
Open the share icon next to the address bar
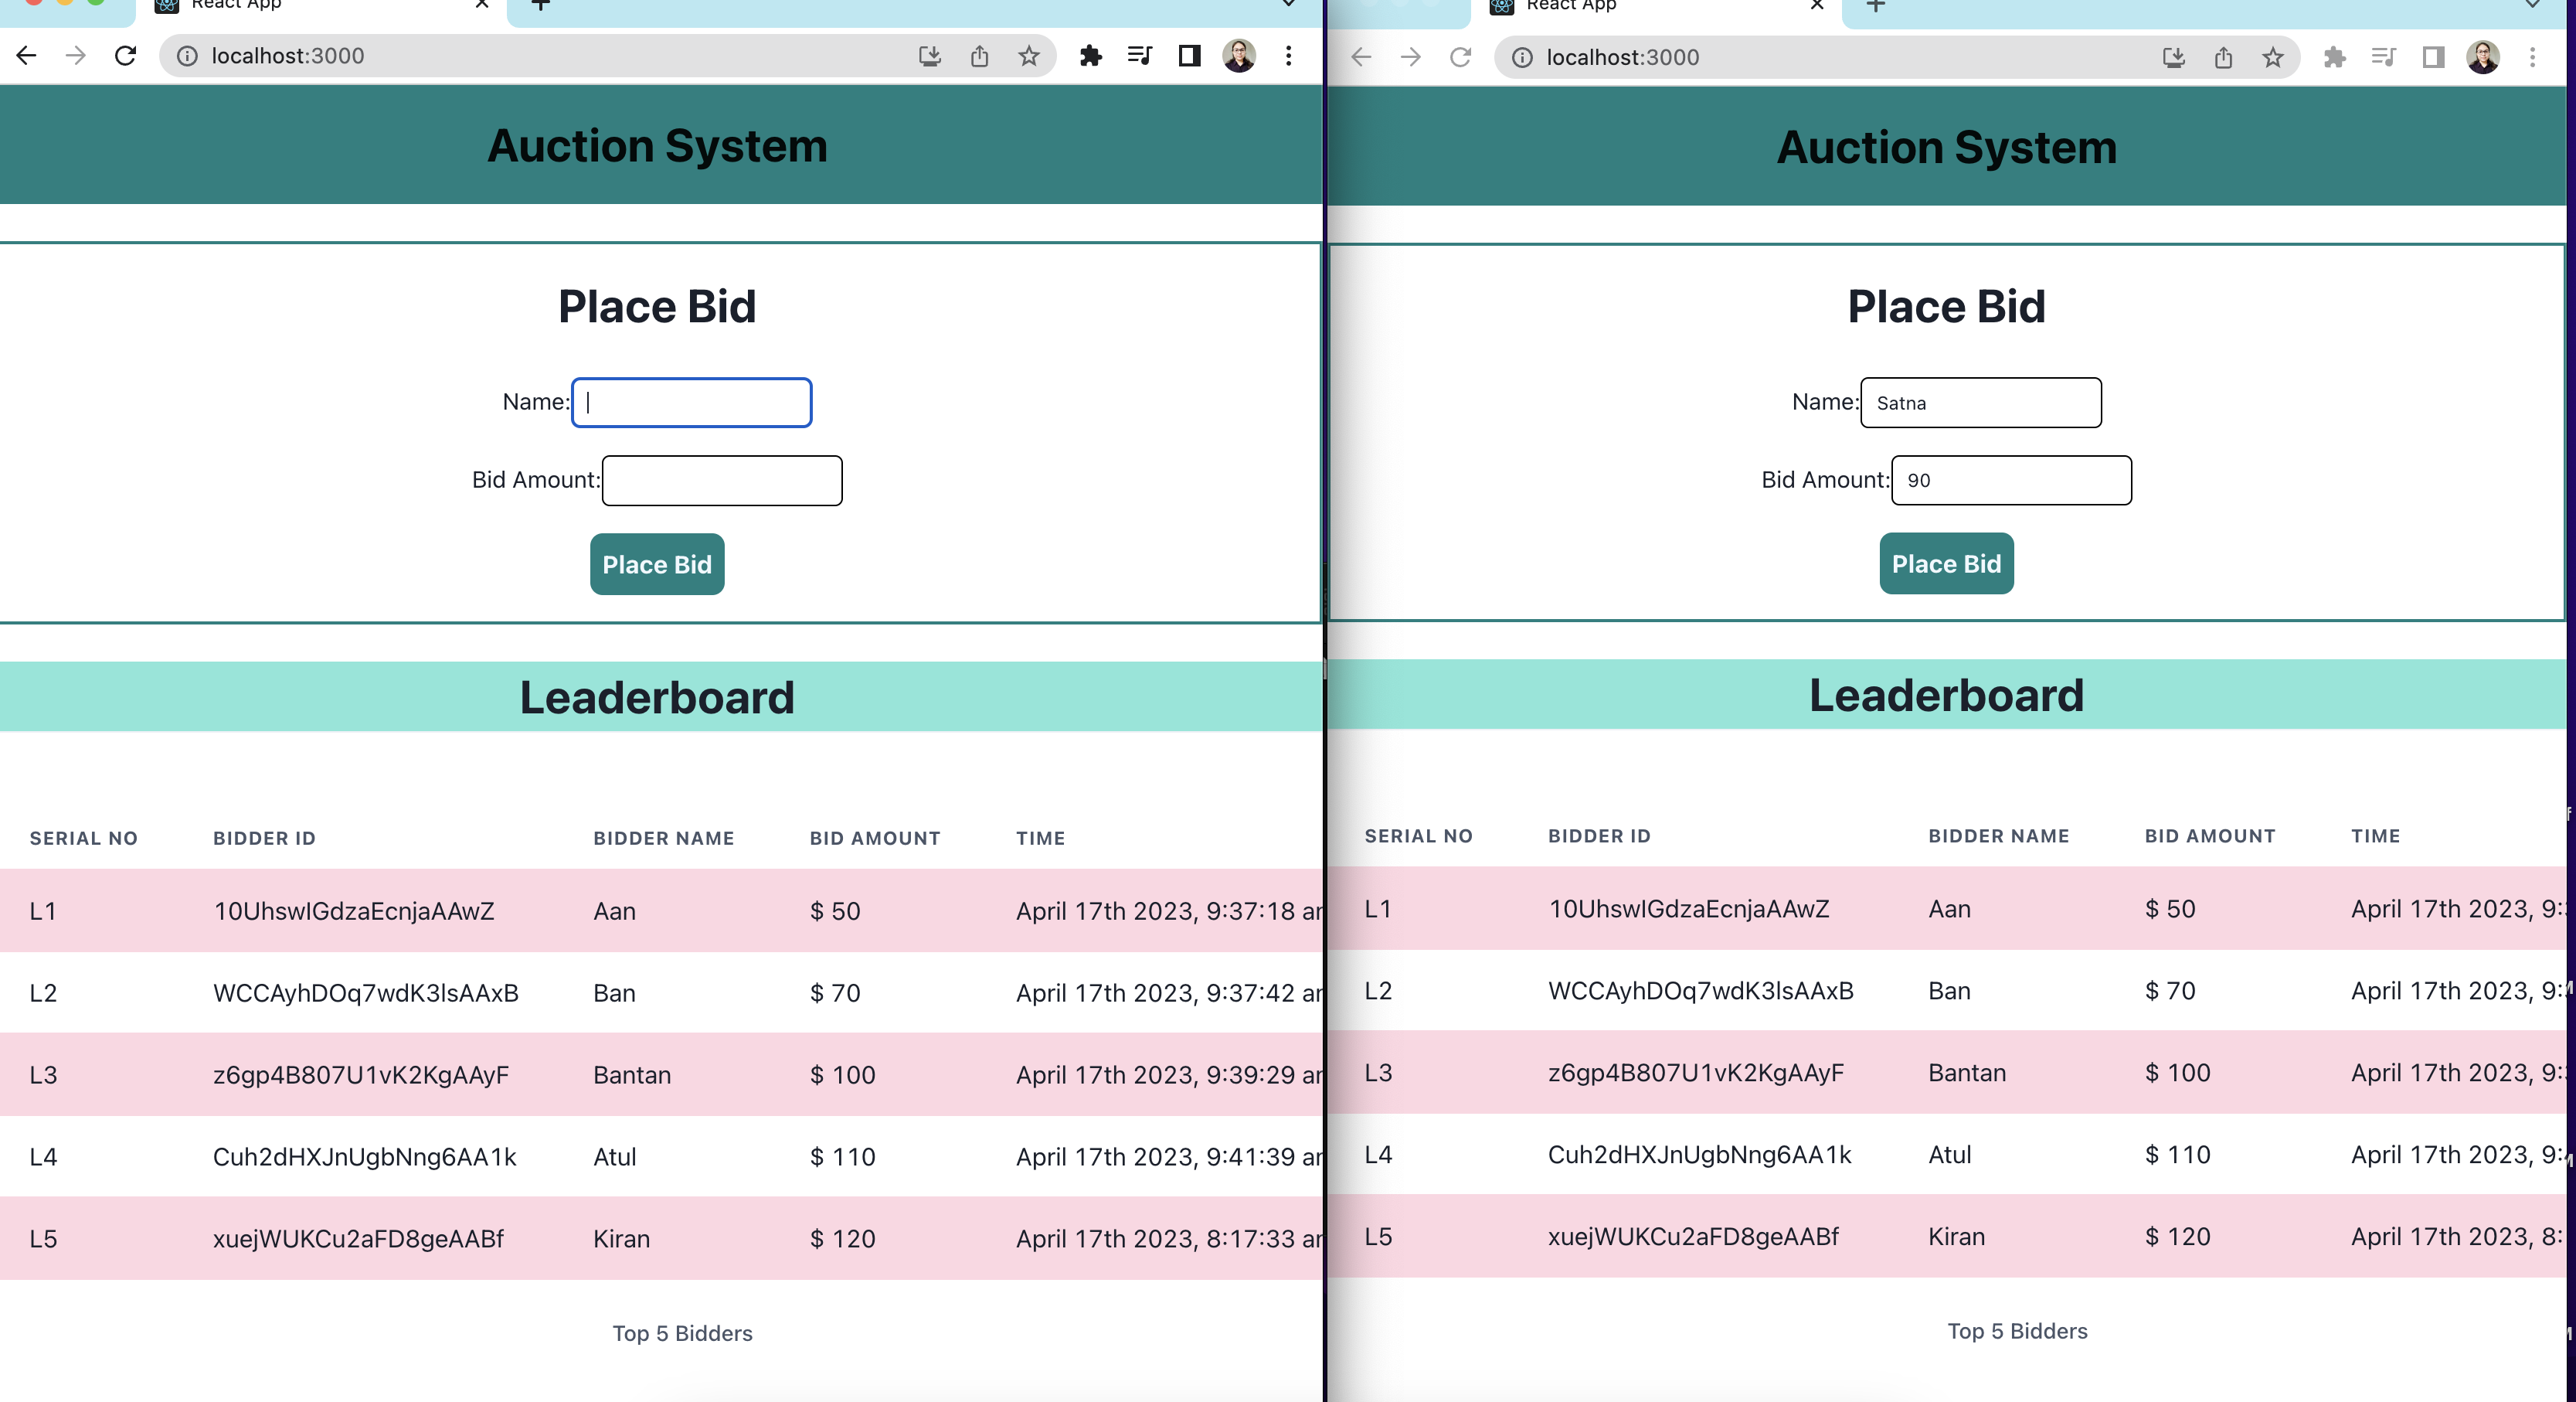(x=979, y=56)
